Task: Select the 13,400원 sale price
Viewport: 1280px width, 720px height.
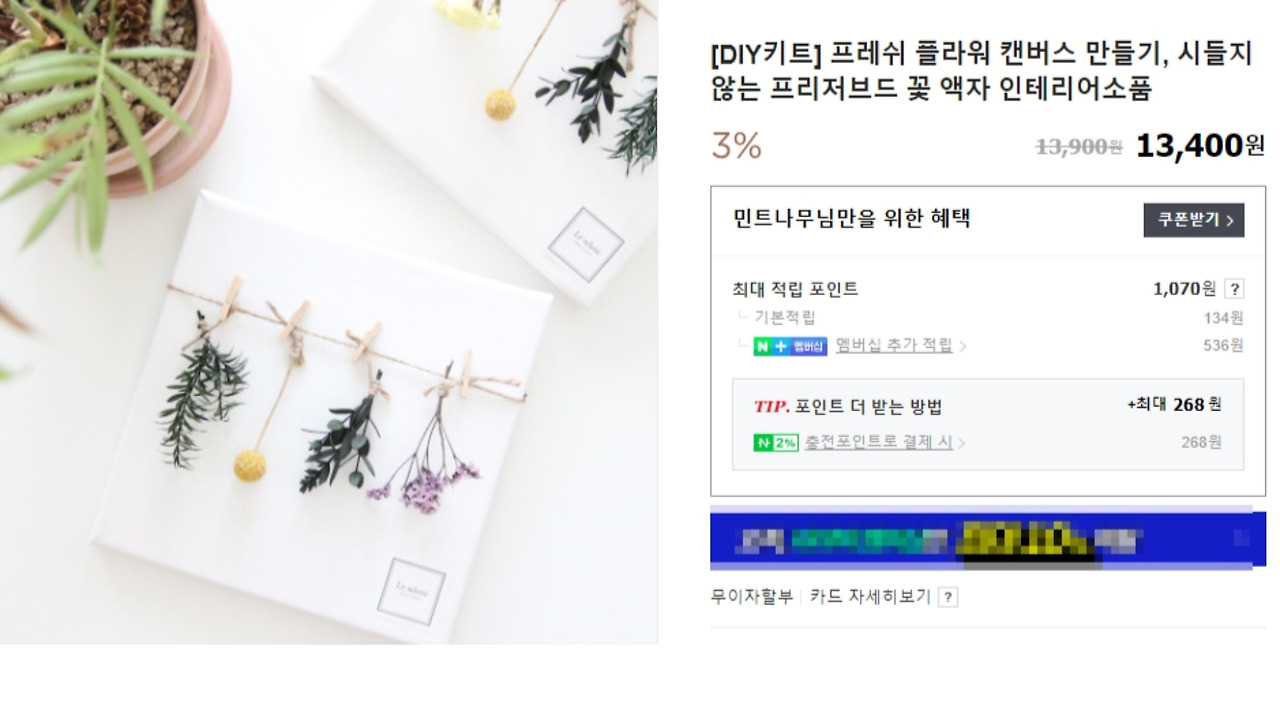Action: pos(1201,146)
